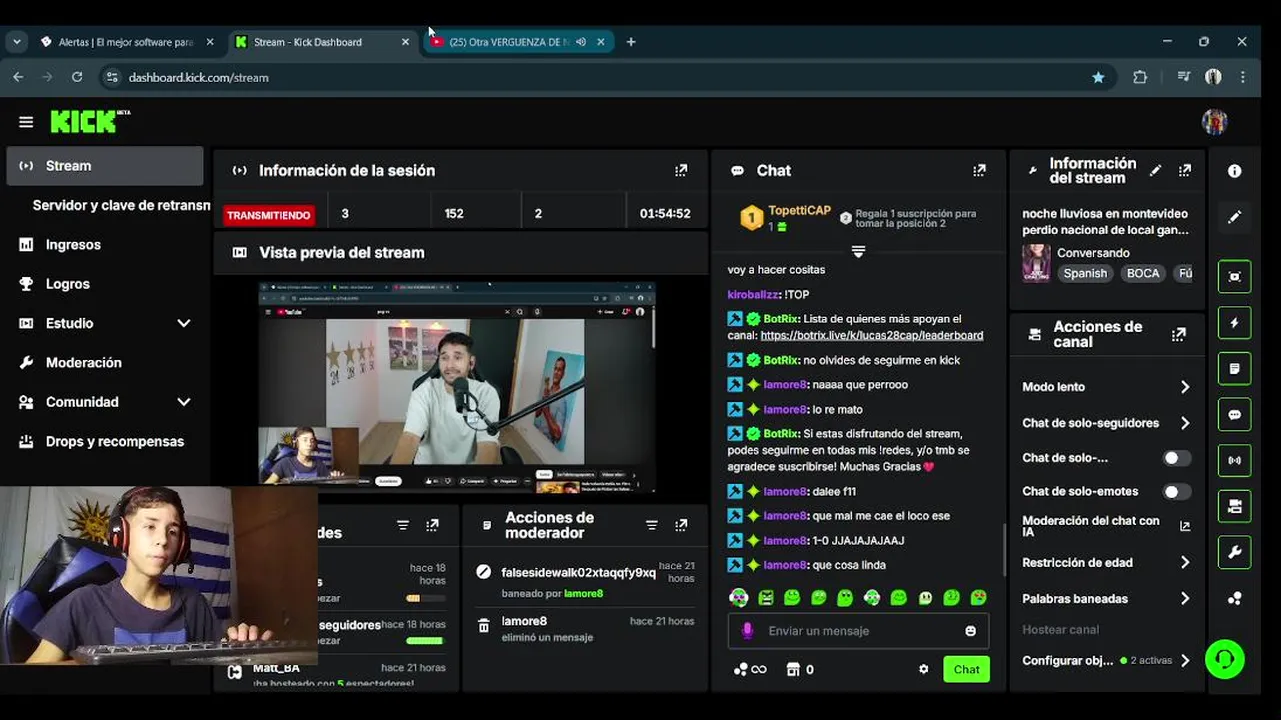Image resolution: width=1281 pixels, height=720 pixels.
Task: Toggle the Chat de solo-... switch
Action: [x=1177, y=458]
